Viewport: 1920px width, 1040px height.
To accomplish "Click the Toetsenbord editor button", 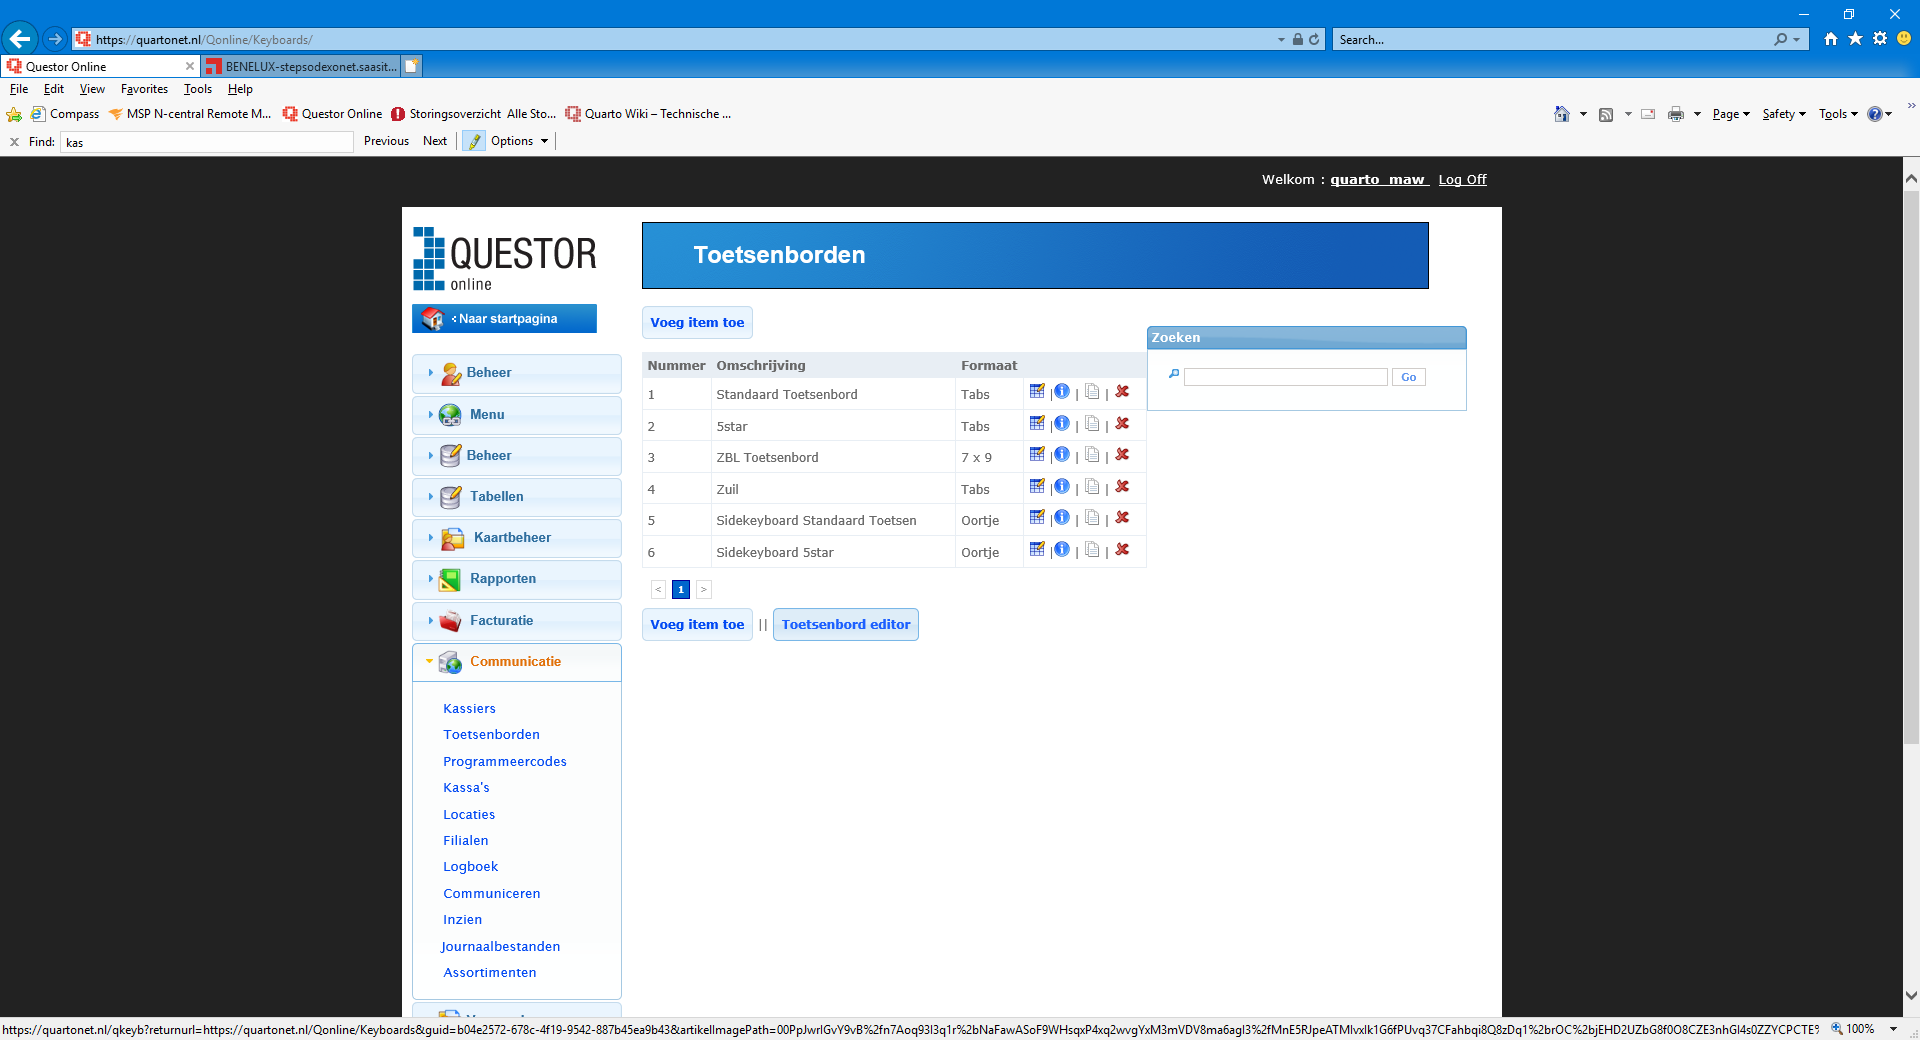I will (x=846, y=625).
